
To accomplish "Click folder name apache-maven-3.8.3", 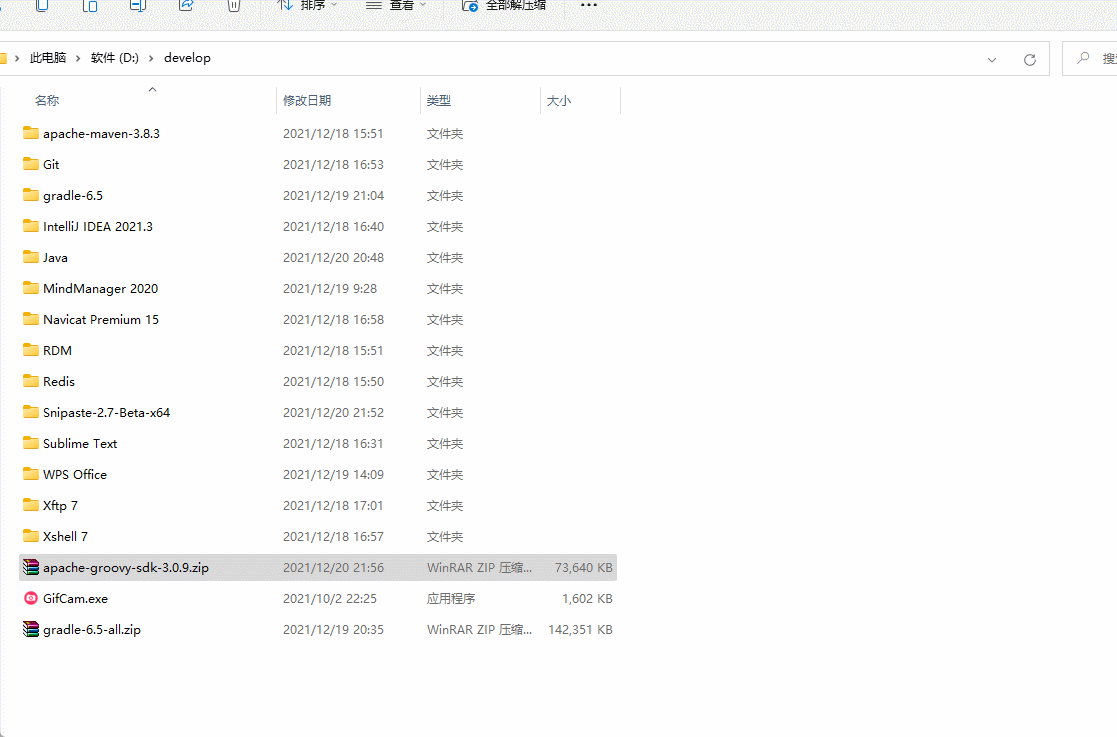I will [101, 134].
